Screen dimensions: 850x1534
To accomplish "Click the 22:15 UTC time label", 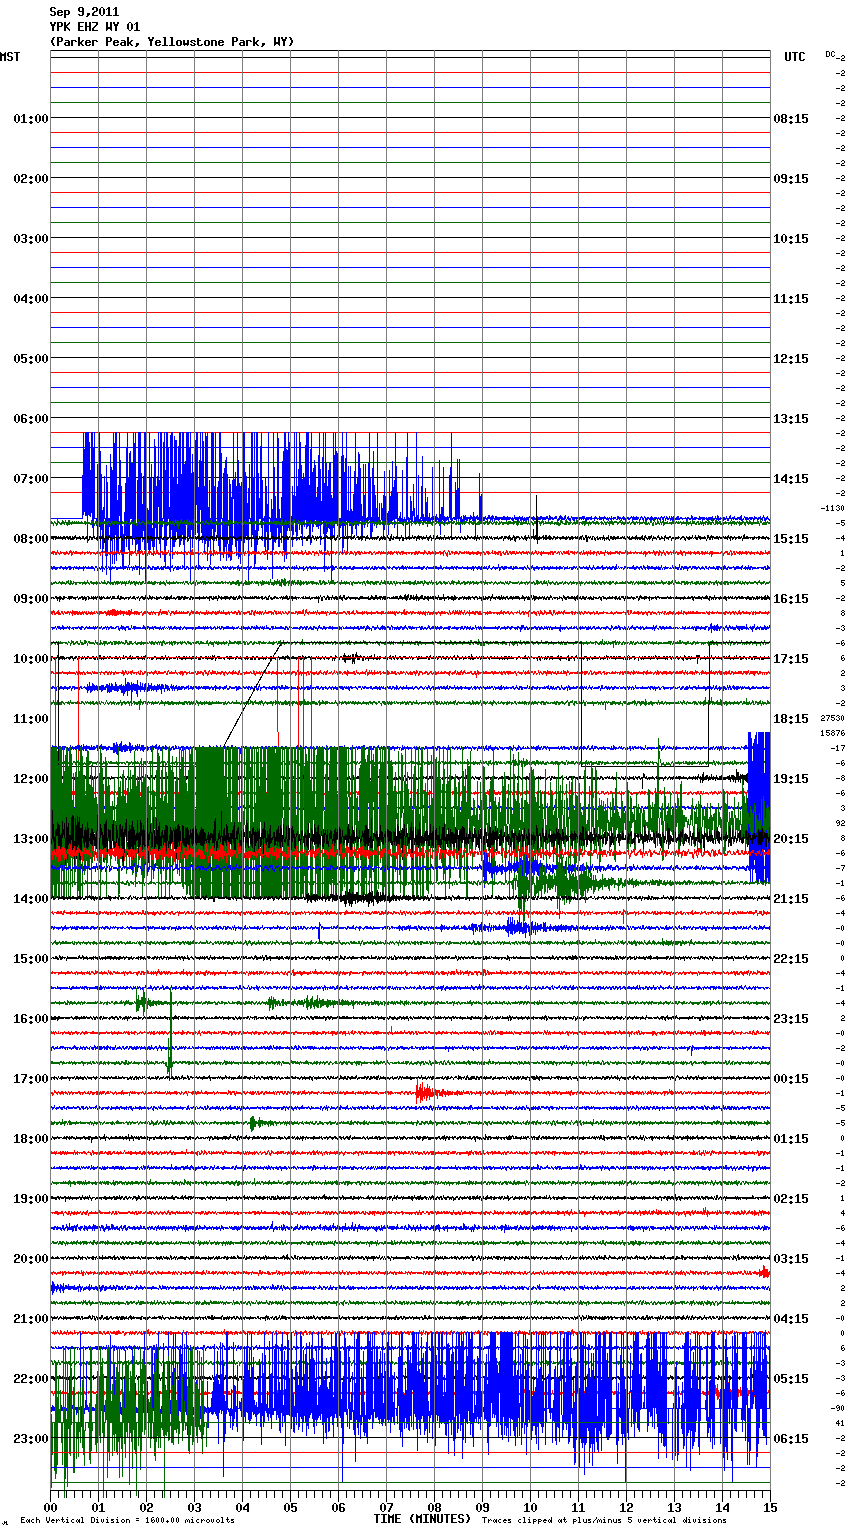I will coord(791,959).
